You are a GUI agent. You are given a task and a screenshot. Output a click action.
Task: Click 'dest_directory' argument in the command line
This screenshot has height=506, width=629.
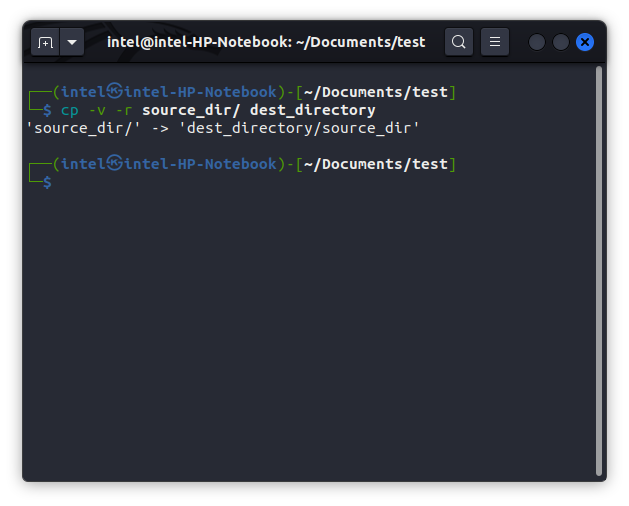[x=312, y=110]
